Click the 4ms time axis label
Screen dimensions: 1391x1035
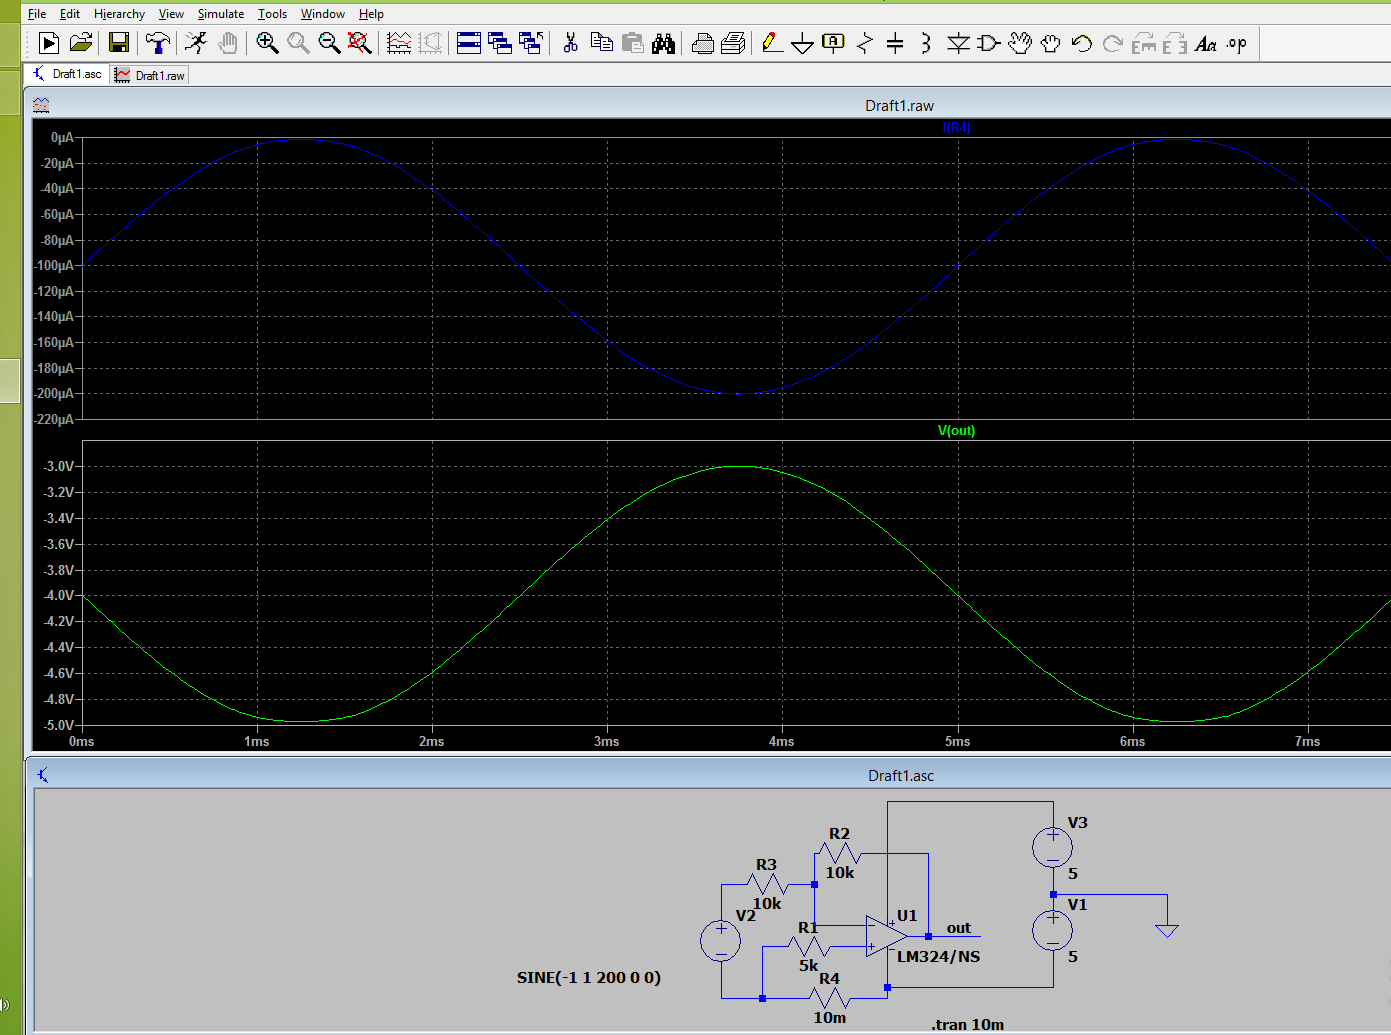pyautogui.click(x=781, y=741)
